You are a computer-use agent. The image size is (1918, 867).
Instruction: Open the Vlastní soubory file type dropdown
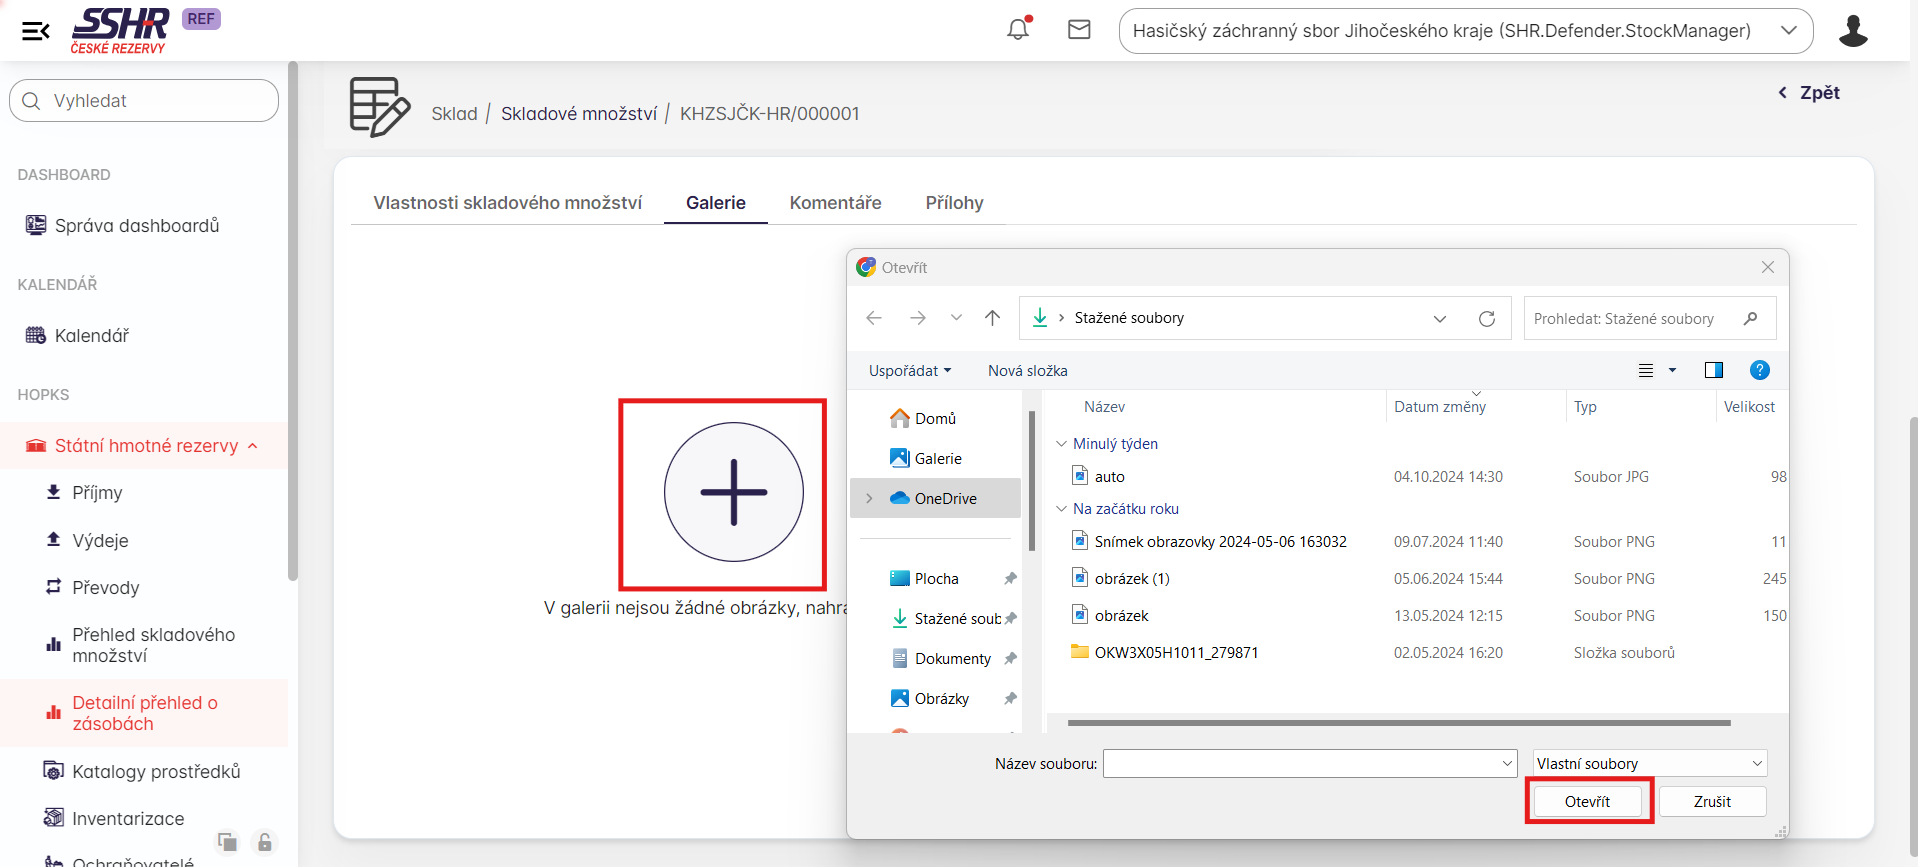1650,763
